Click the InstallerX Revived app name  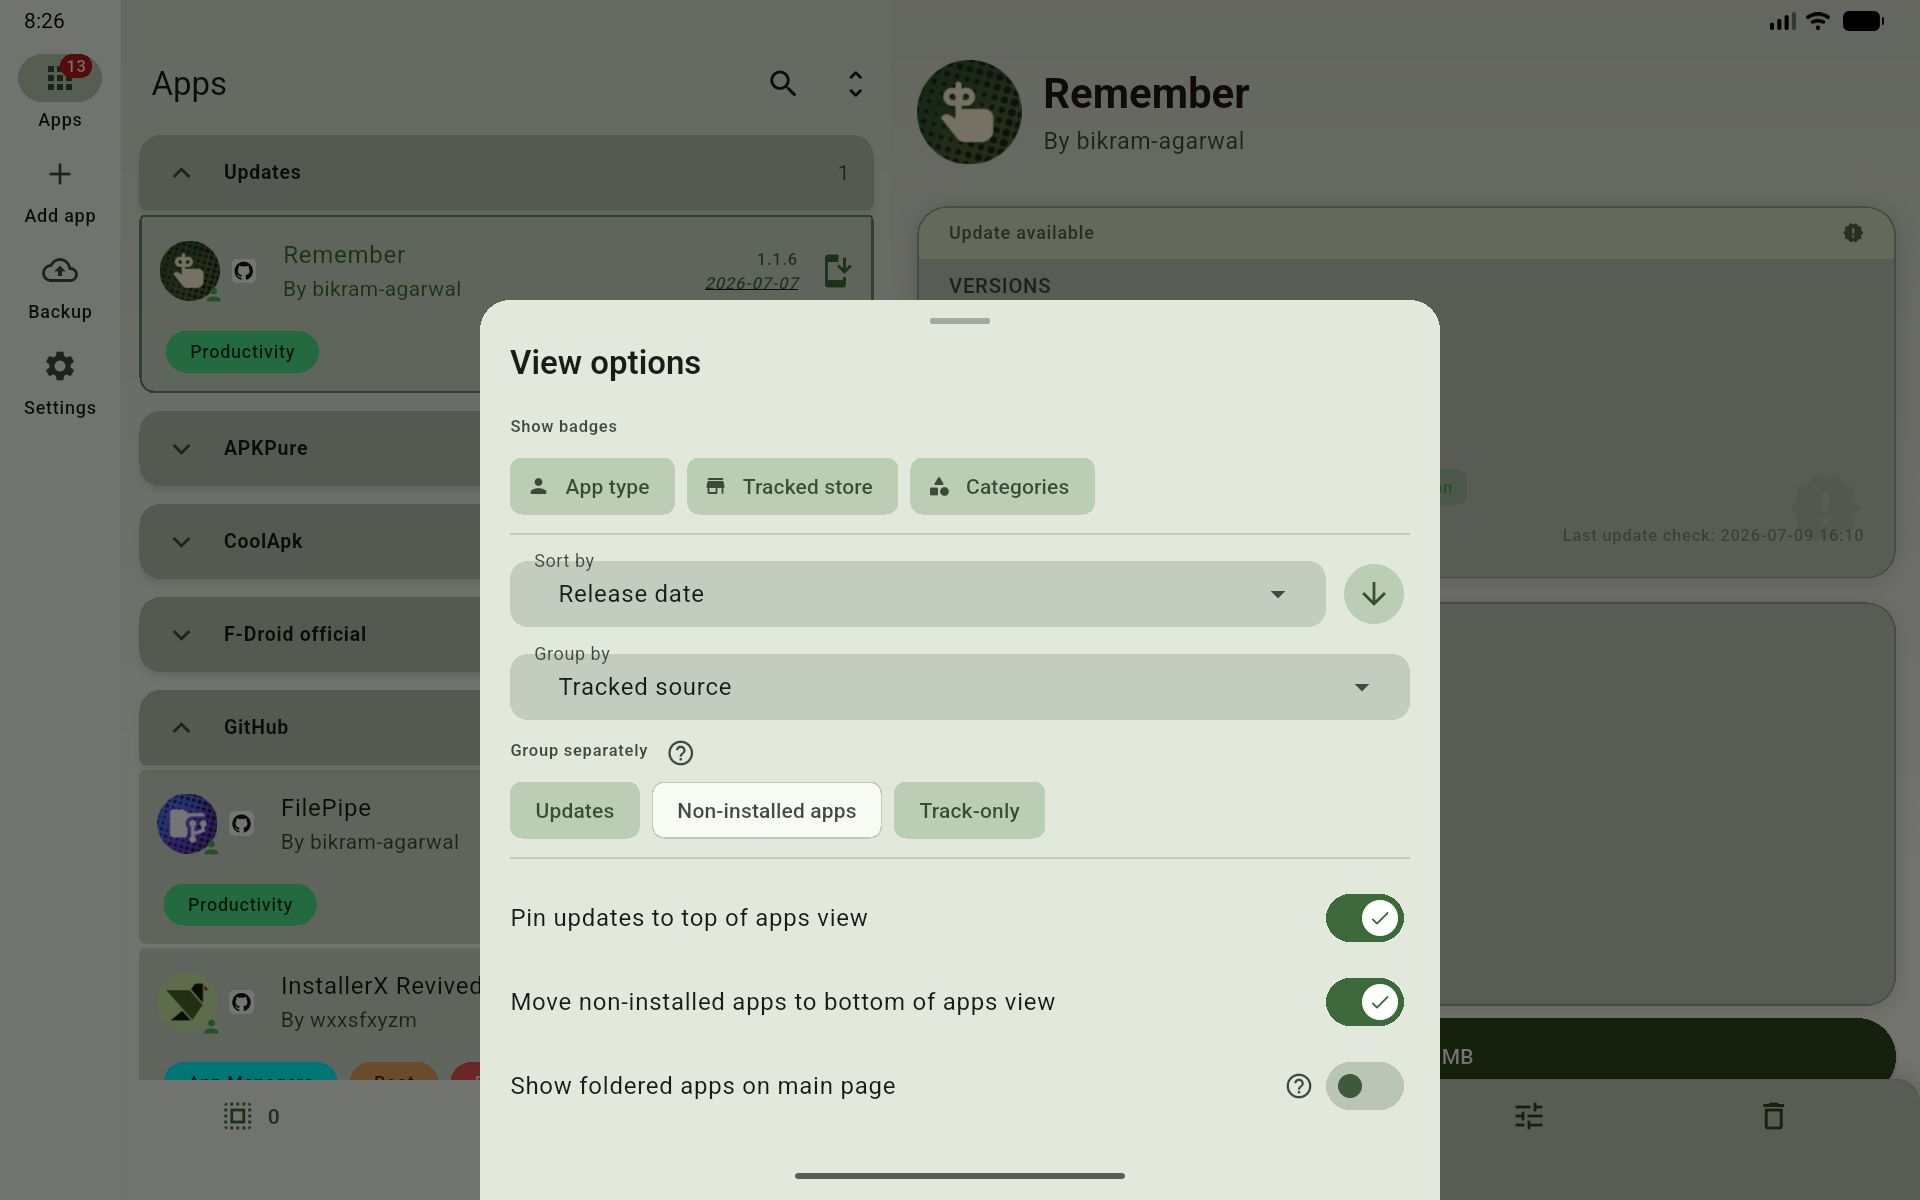tap(380, 986)
